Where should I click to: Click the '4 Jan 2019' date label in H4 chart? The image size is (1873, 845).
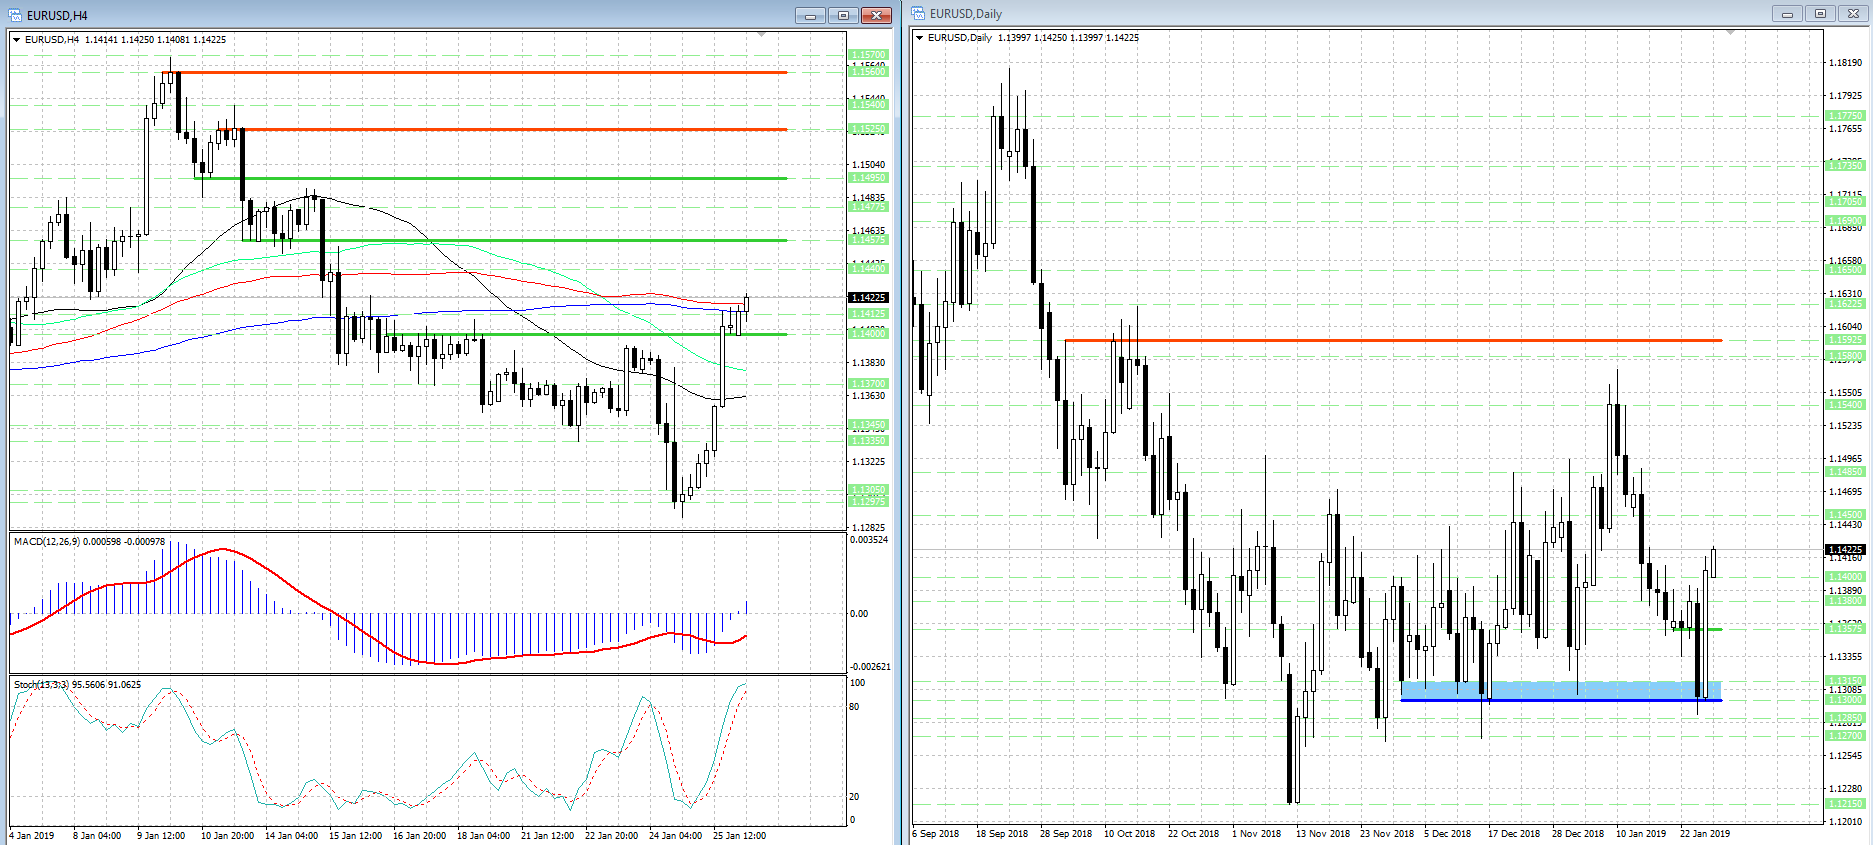[x=32, y=835]
